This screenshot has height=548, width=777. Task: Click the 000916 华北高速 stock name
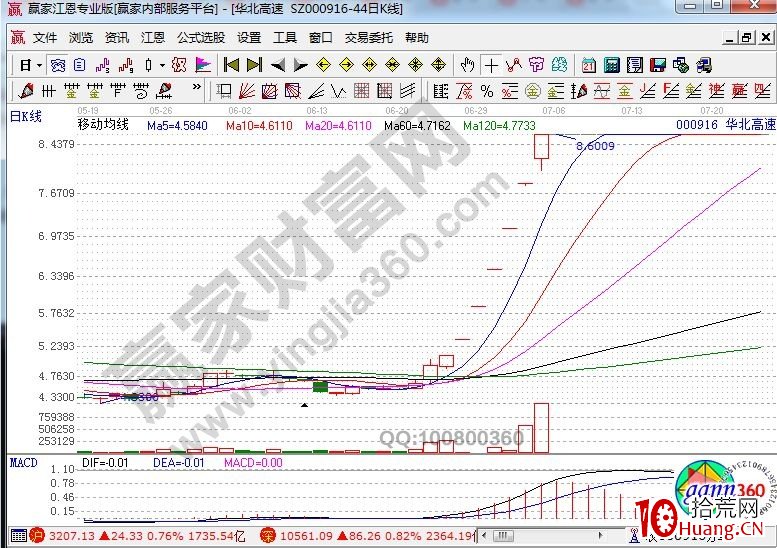click(725, 125)
